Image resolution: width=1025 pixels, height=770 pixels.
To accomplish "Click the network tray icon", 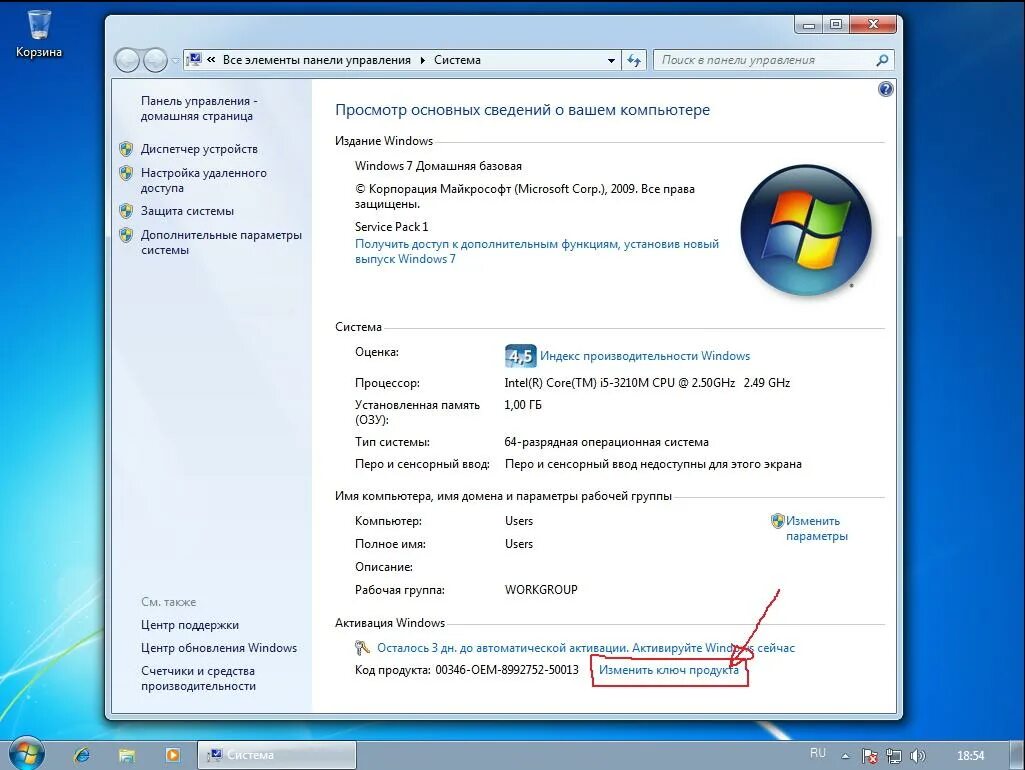I will point(893,756).
